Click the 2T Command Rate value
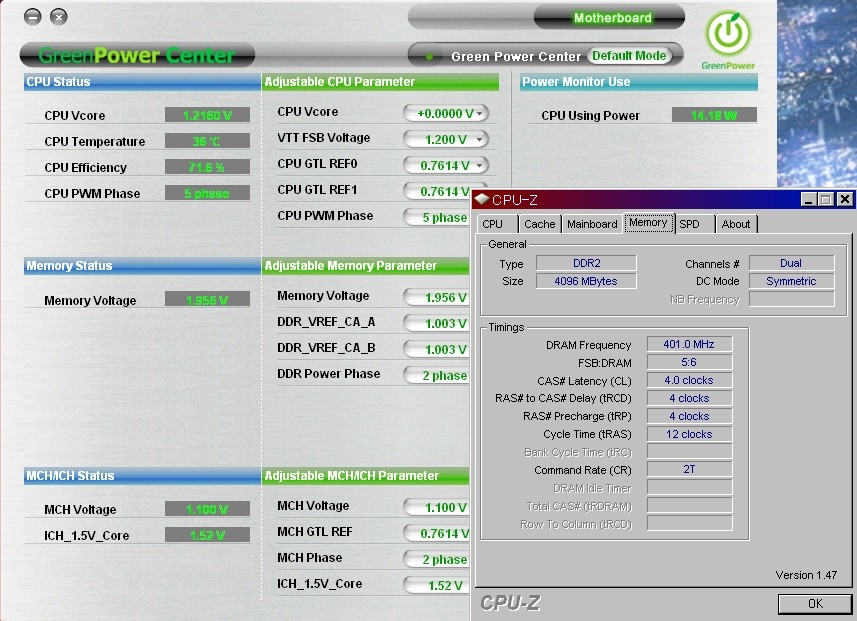The image size is (857, 621). pos(689,469)
